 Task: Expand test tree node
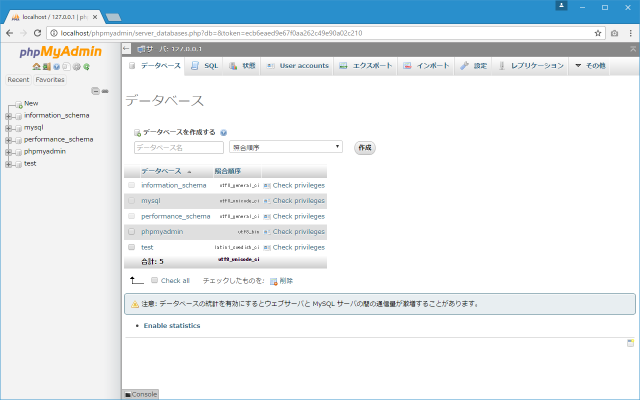8,164
